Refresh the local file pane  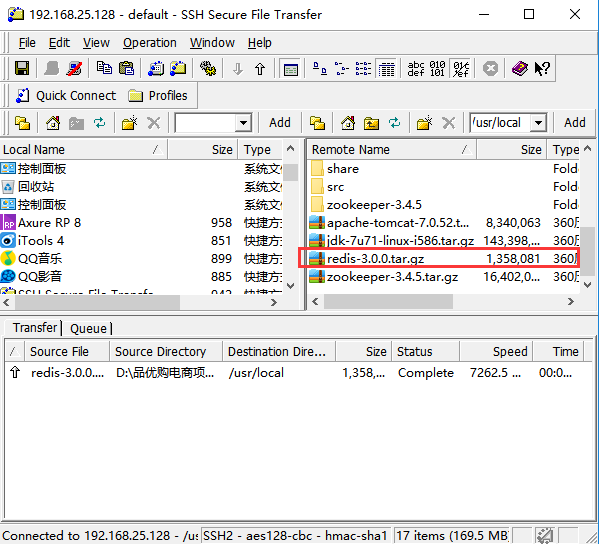coord(99,123)
